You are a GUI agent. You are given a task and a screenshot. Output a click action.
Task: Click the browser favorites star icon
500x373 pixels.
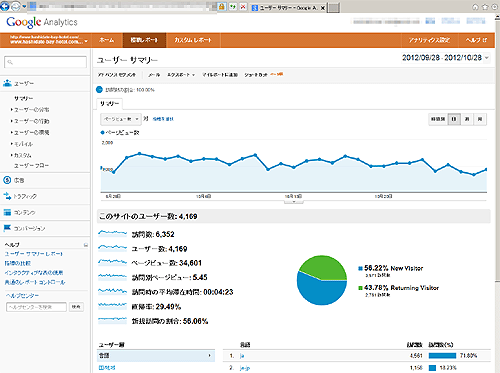coord(485,7)
